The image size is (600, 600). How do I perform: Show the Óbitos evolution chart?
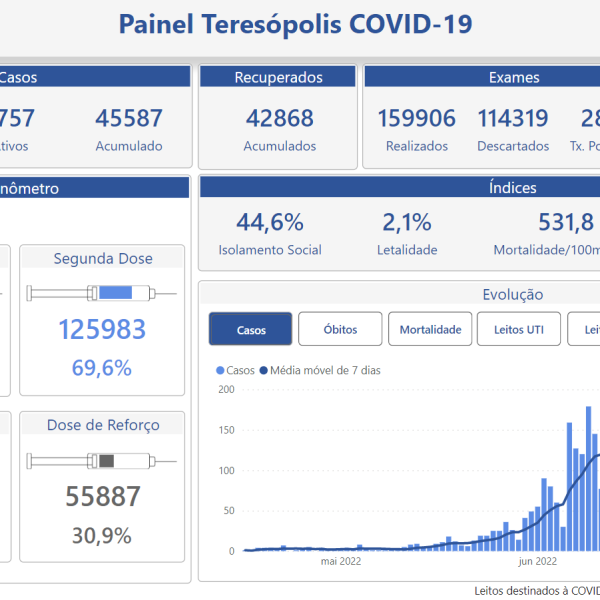[340, 329]
